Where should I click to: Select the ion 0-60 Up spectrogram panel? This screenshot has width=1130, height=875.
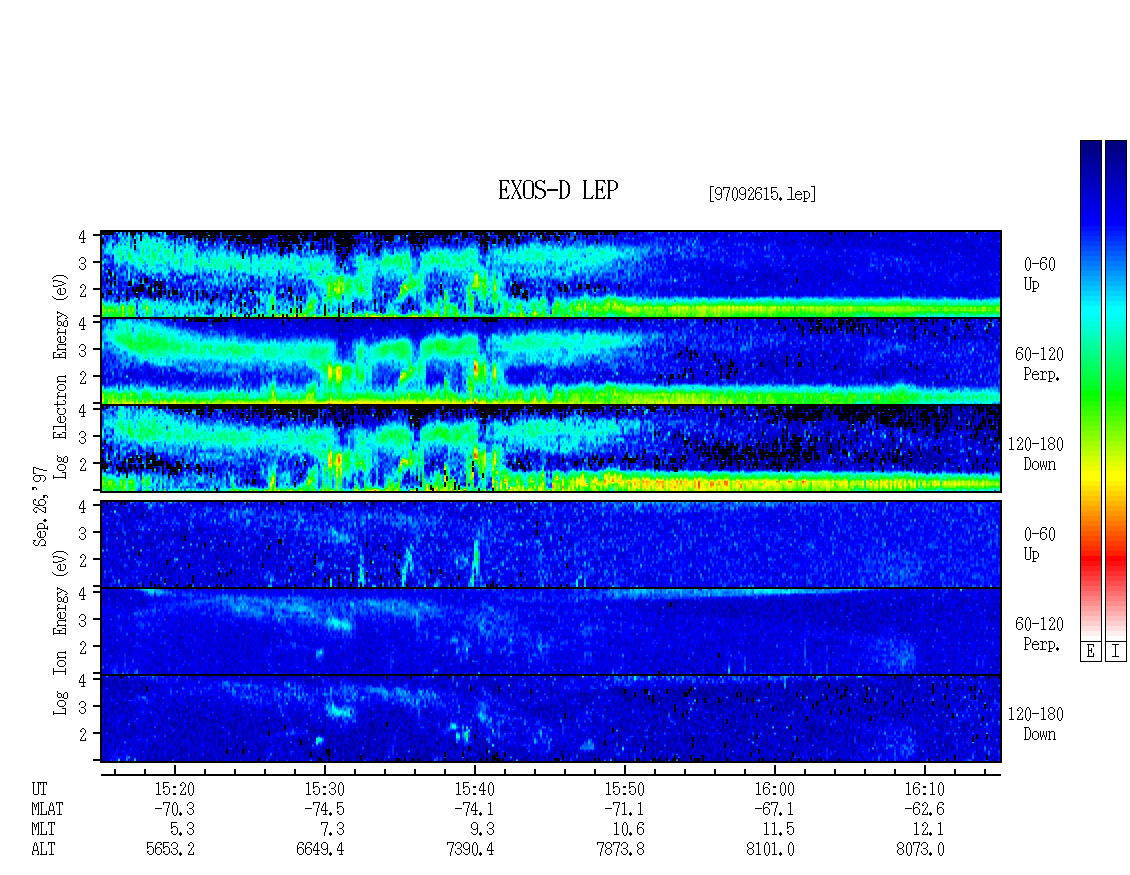pos(551,544)
